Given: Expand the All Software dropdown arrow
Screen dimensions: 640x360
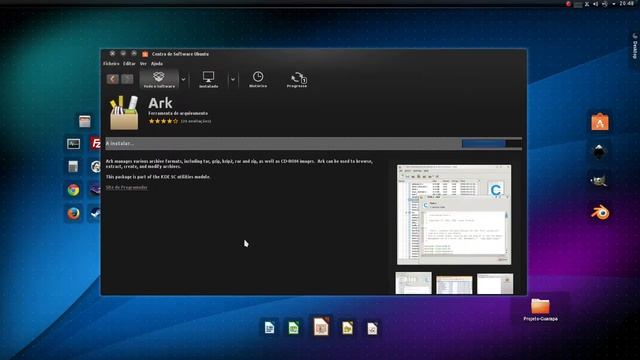Looking at the screenshot, I should coord(183,79).
